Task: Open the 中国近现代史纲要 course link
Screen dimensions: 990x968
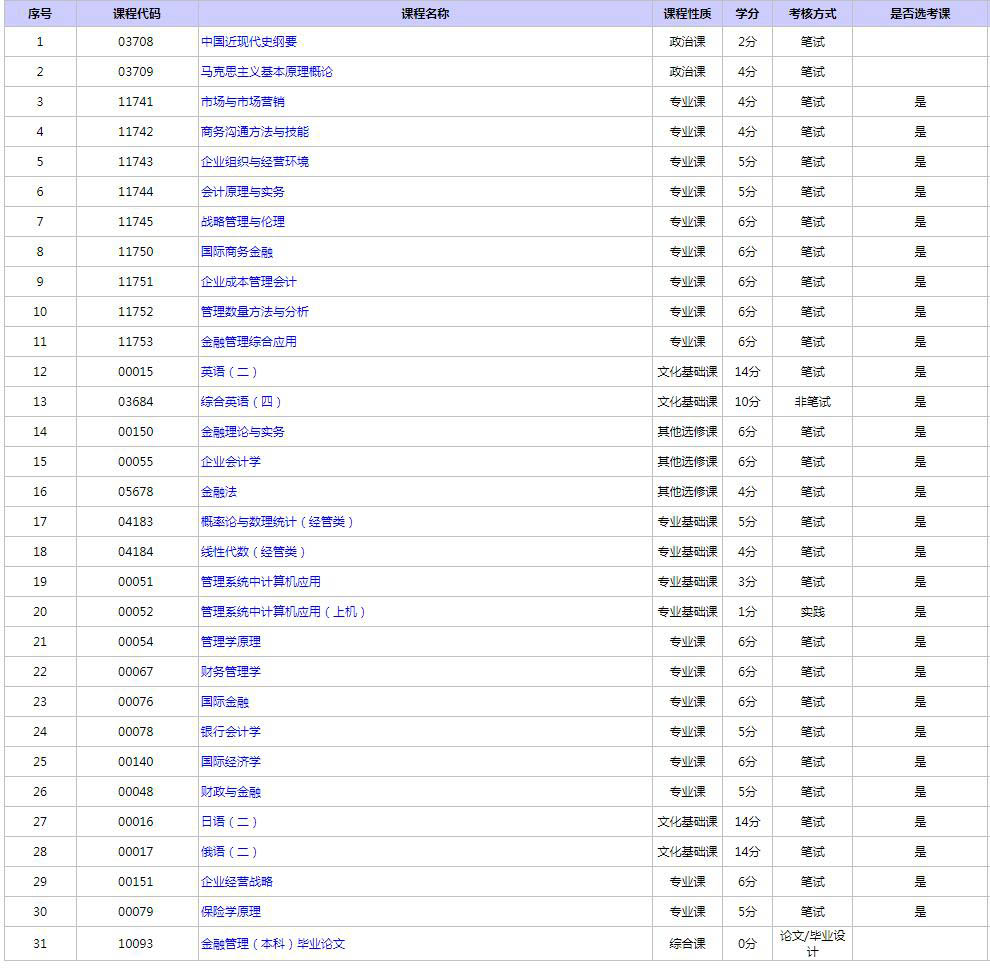Action: tap(249, 42)
